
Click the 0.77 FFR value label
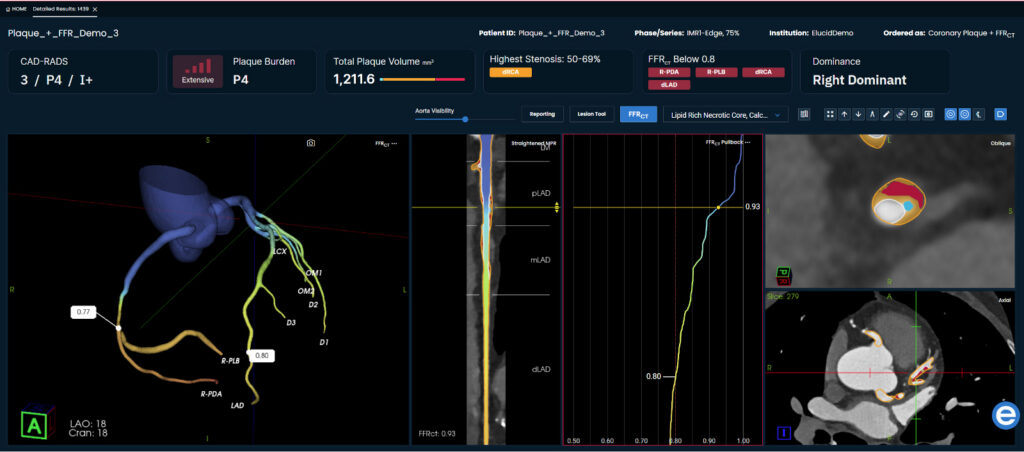point(83,312)
